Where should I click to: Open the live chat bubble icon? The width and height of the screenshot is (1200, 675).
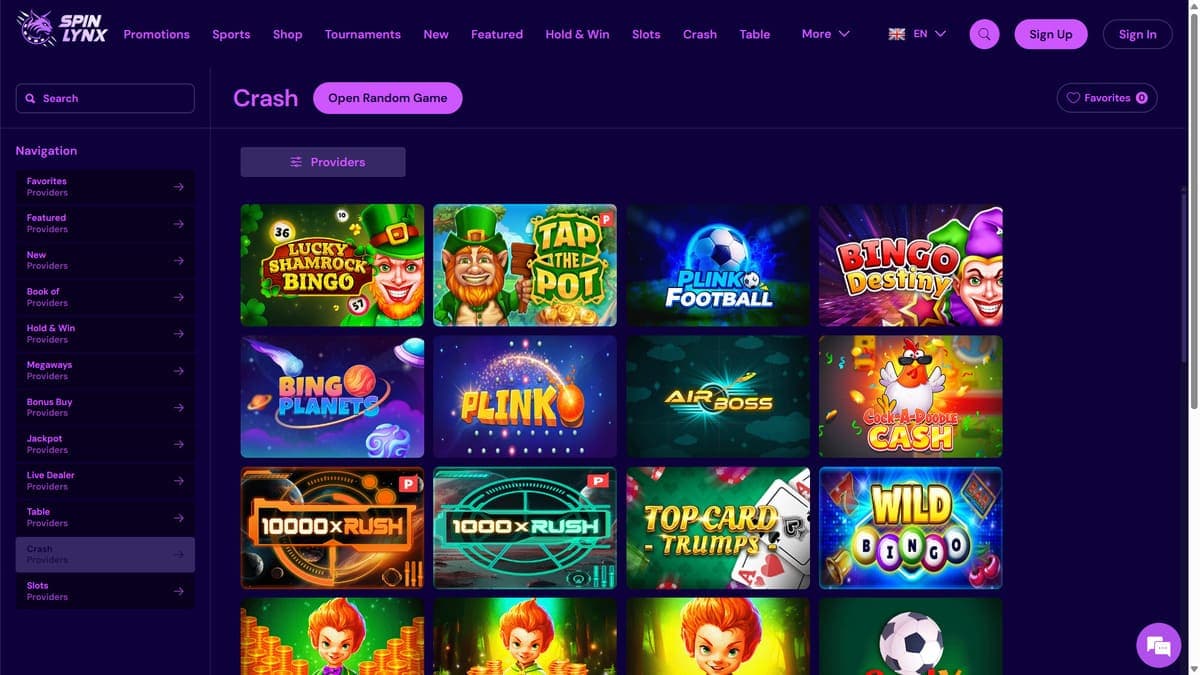(x=1158, y=645)
